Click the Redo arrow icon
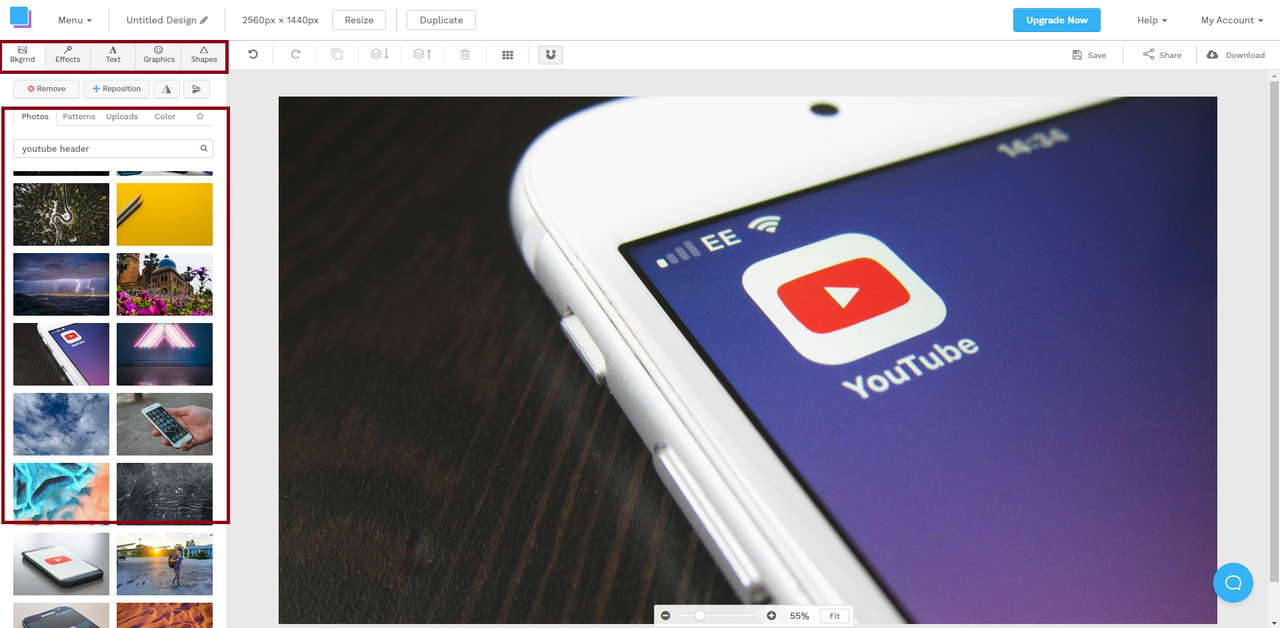 [x=295, y=54]
